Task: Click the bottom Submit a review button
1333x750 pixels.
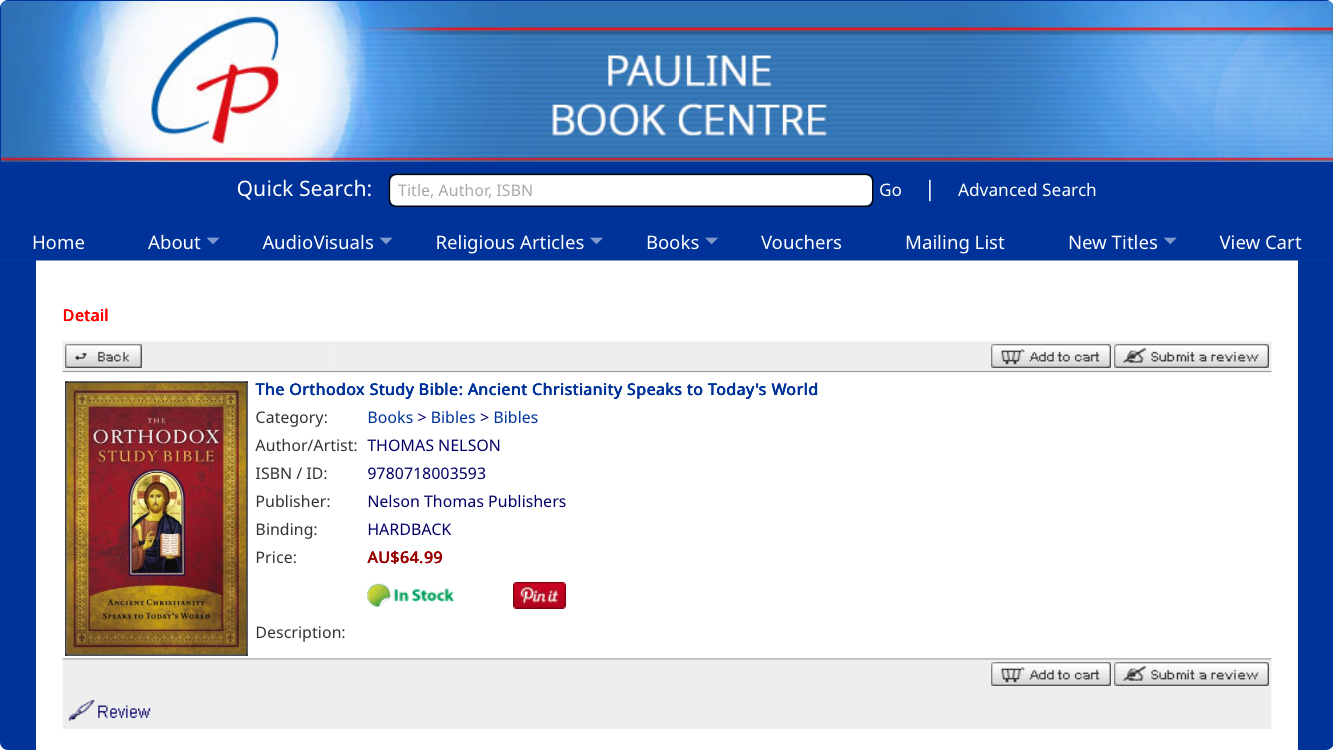Action: (1192, 674)
